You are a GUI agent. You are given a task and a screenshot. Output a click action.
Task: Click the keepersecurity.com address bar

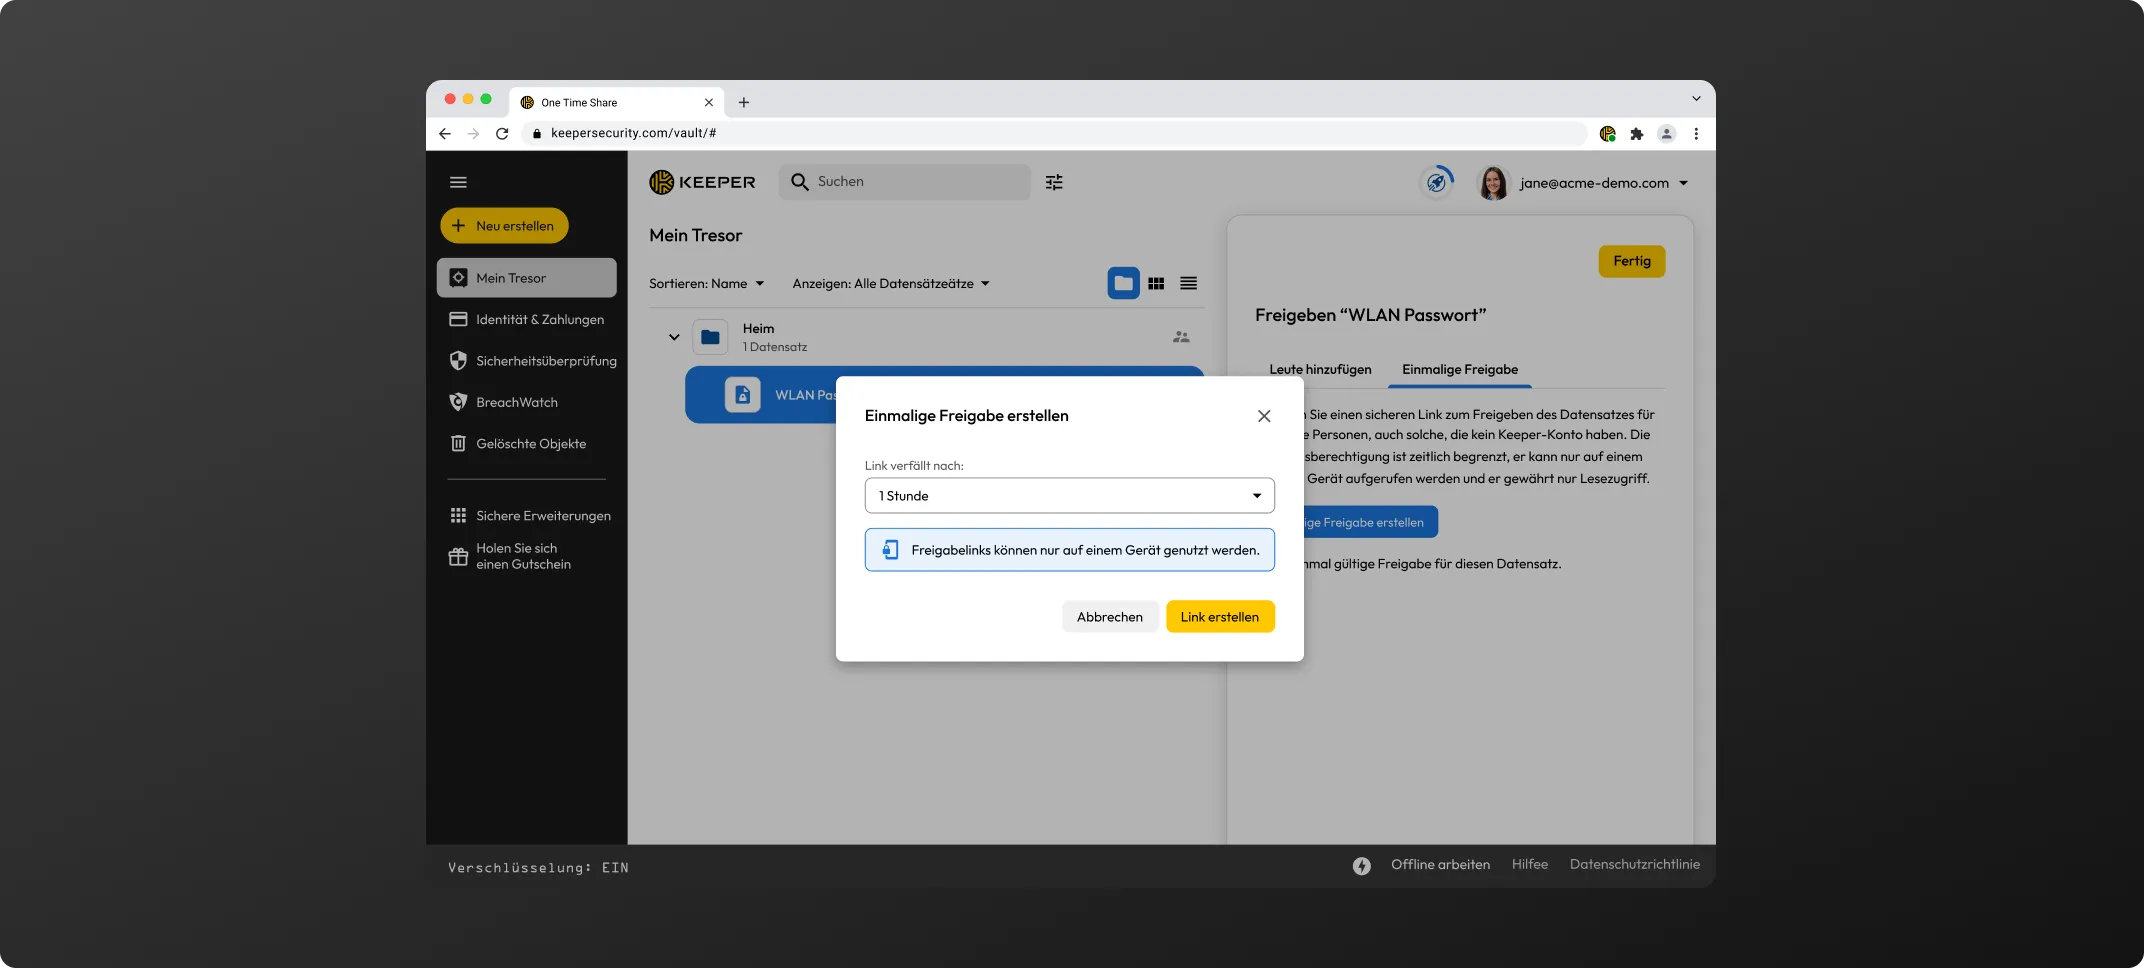1054,133
